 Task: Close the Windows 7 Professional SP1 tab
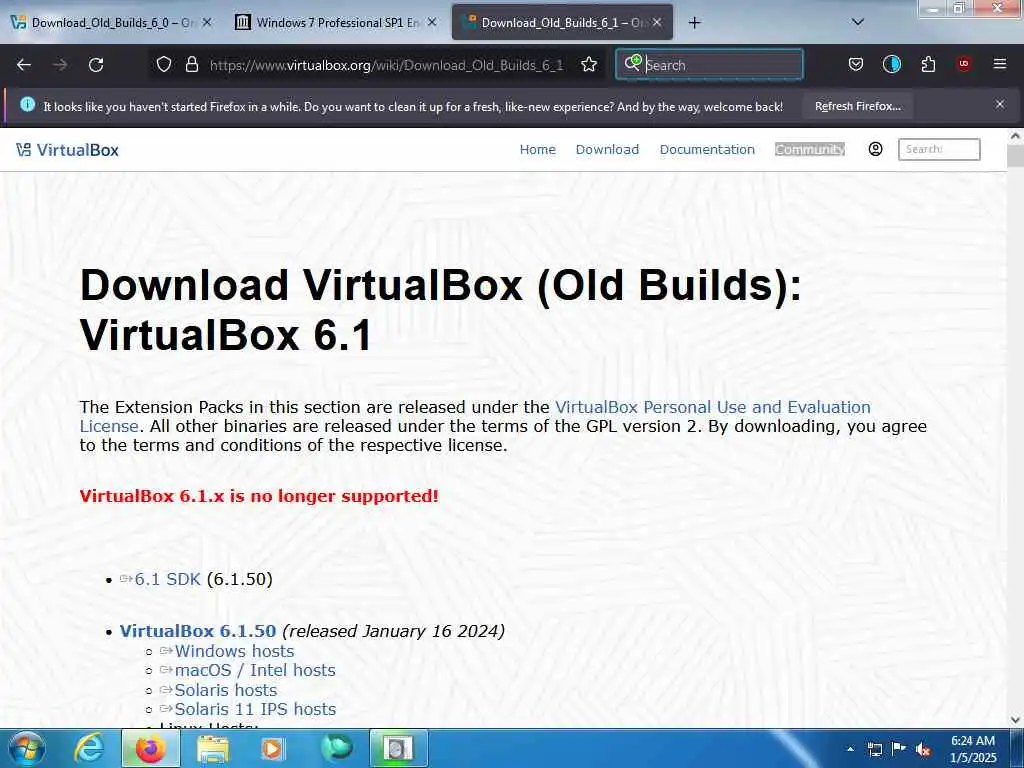tap(432, 22)
